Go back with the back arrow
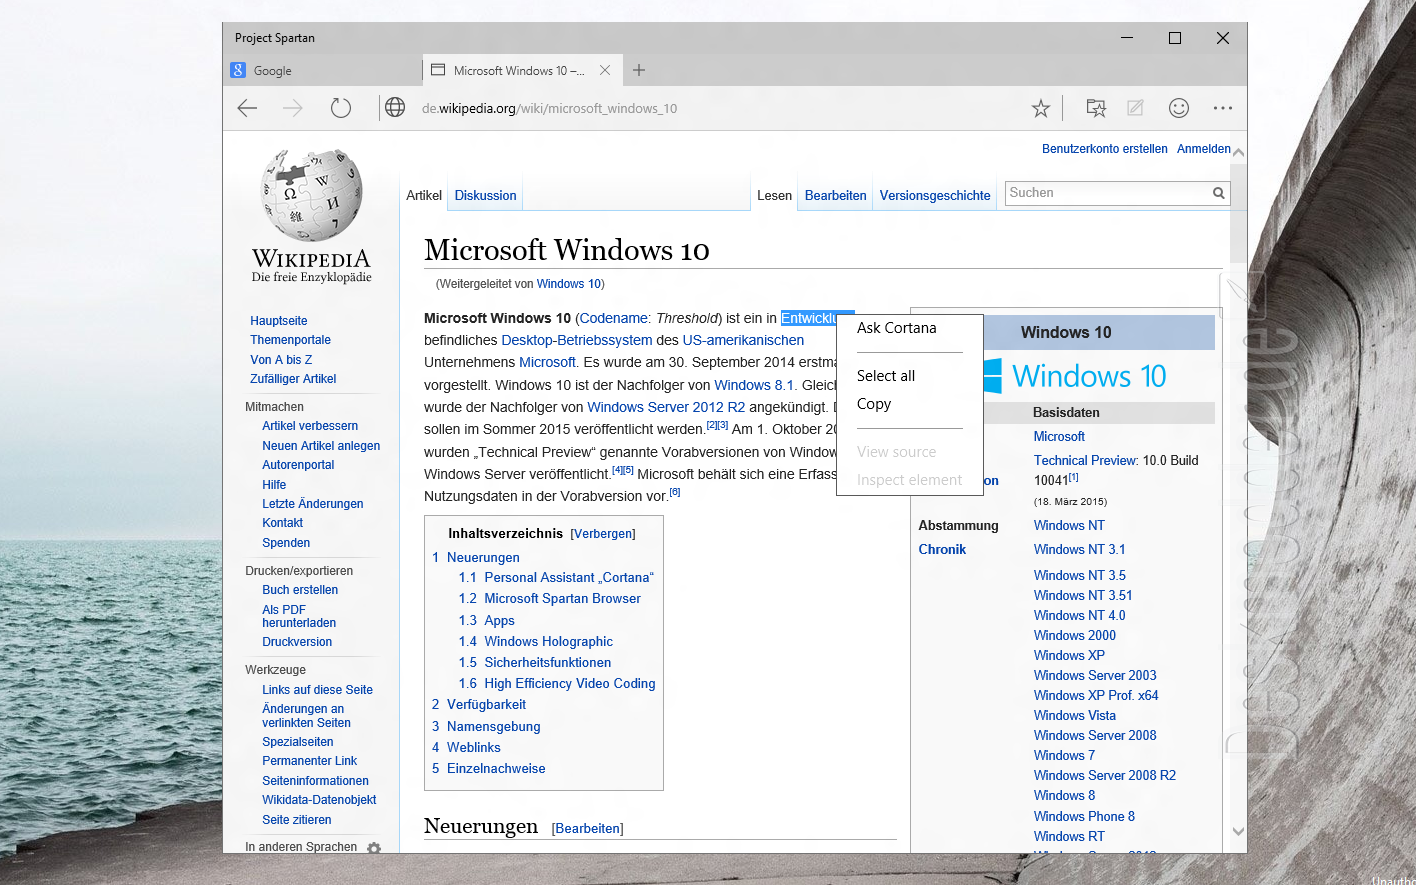Viewport: 1416px width, 885px height. [x=247, y=108]
